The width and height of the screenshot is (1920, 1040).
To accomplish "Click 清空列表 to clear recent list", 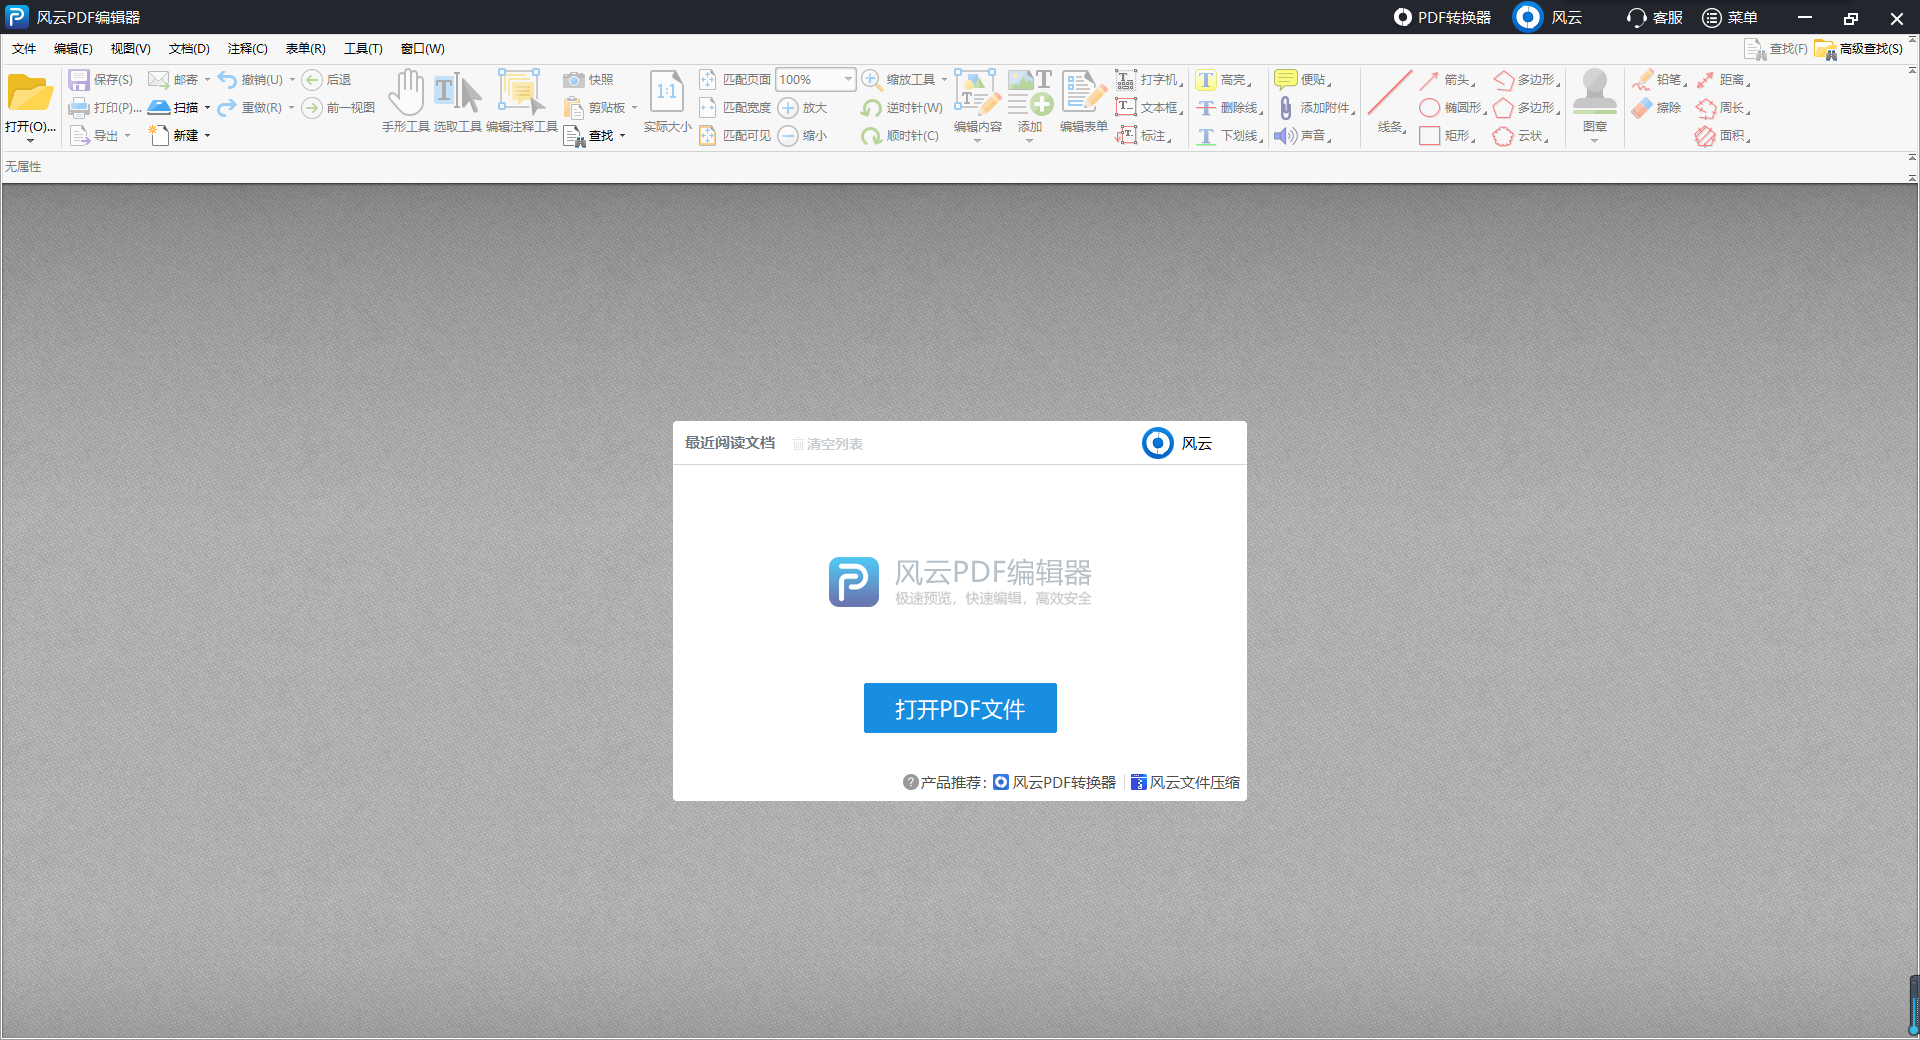I will coord(828,444).
